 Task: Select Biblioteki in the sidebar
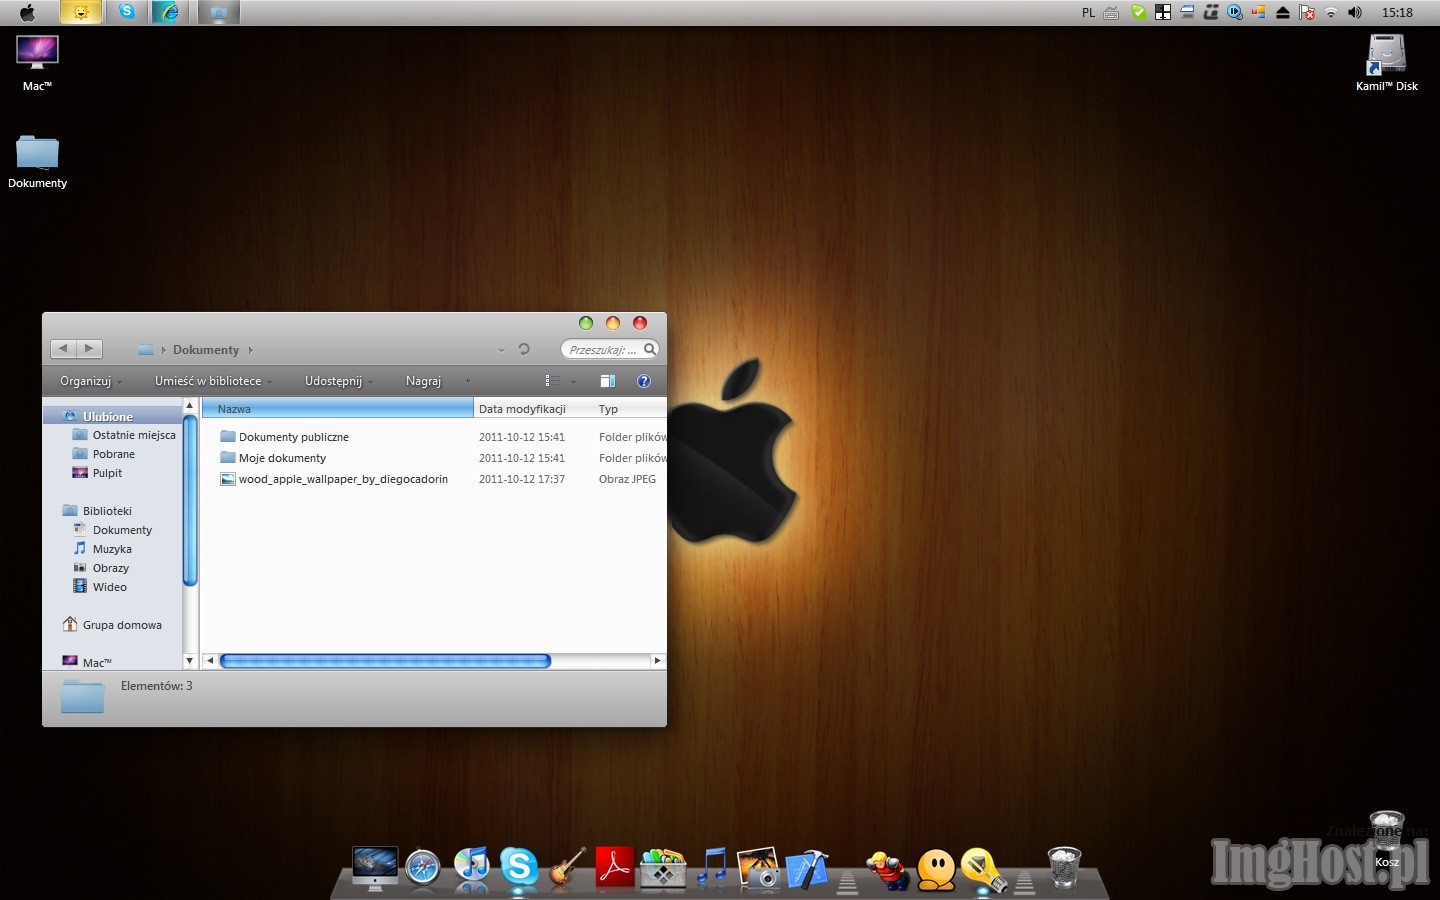click(x=107, y=511)
